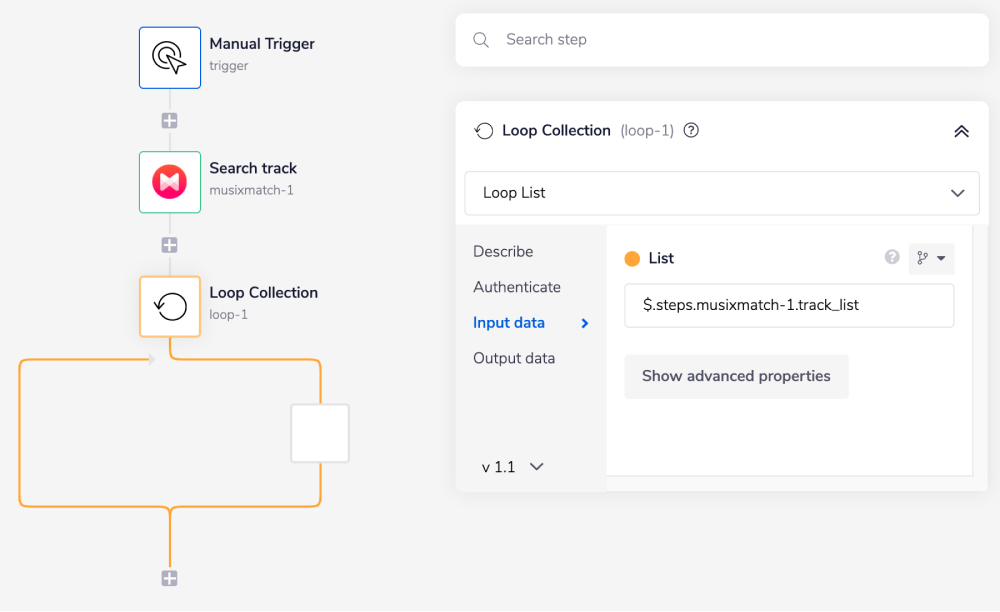Add step between Search track and Loop Collection
This screenshot has height=612, width=1000.
click(170, 245)
